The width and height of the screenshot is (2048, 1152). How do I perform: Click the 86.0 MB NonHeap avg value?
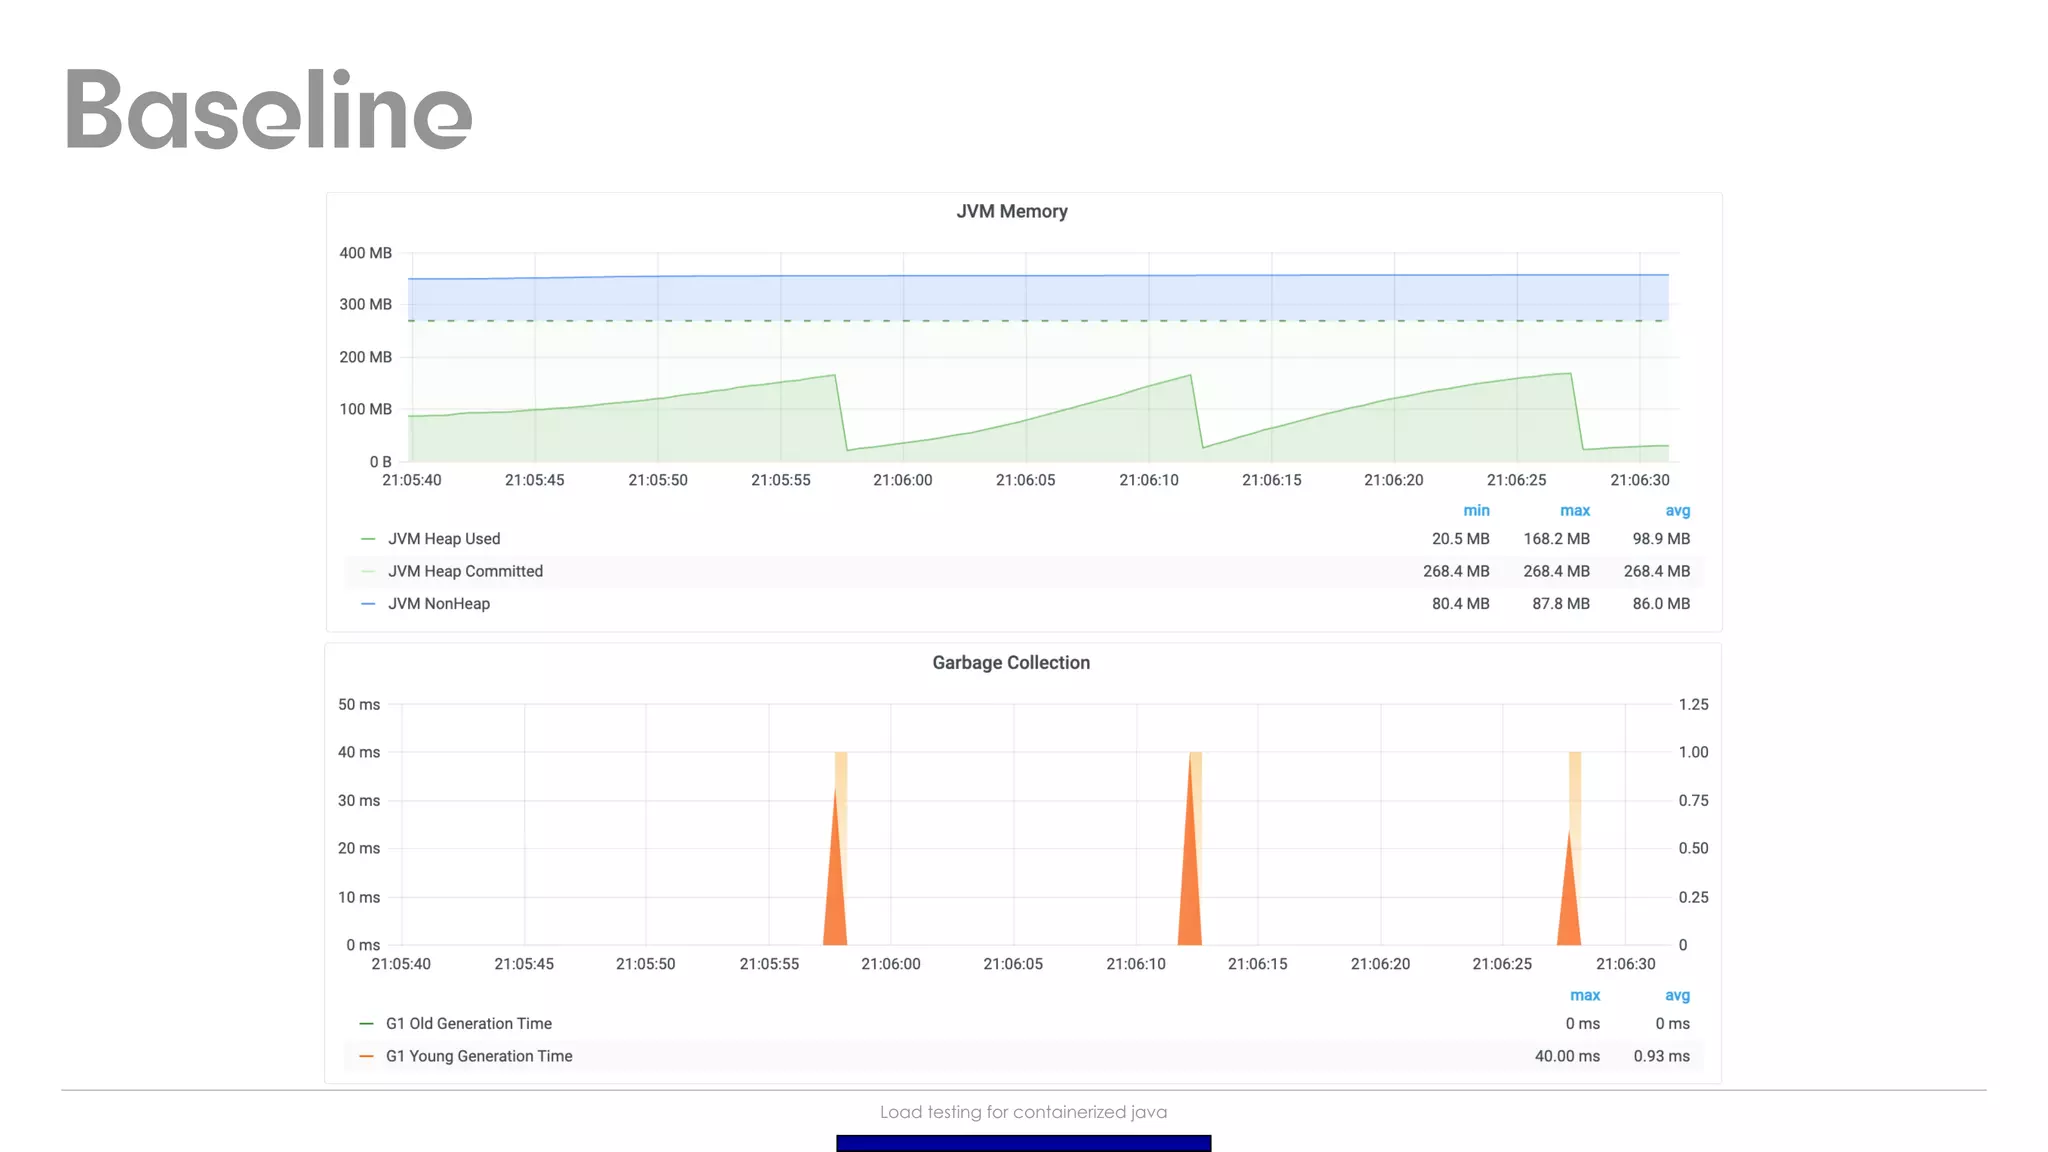[x=1661, y=604]
